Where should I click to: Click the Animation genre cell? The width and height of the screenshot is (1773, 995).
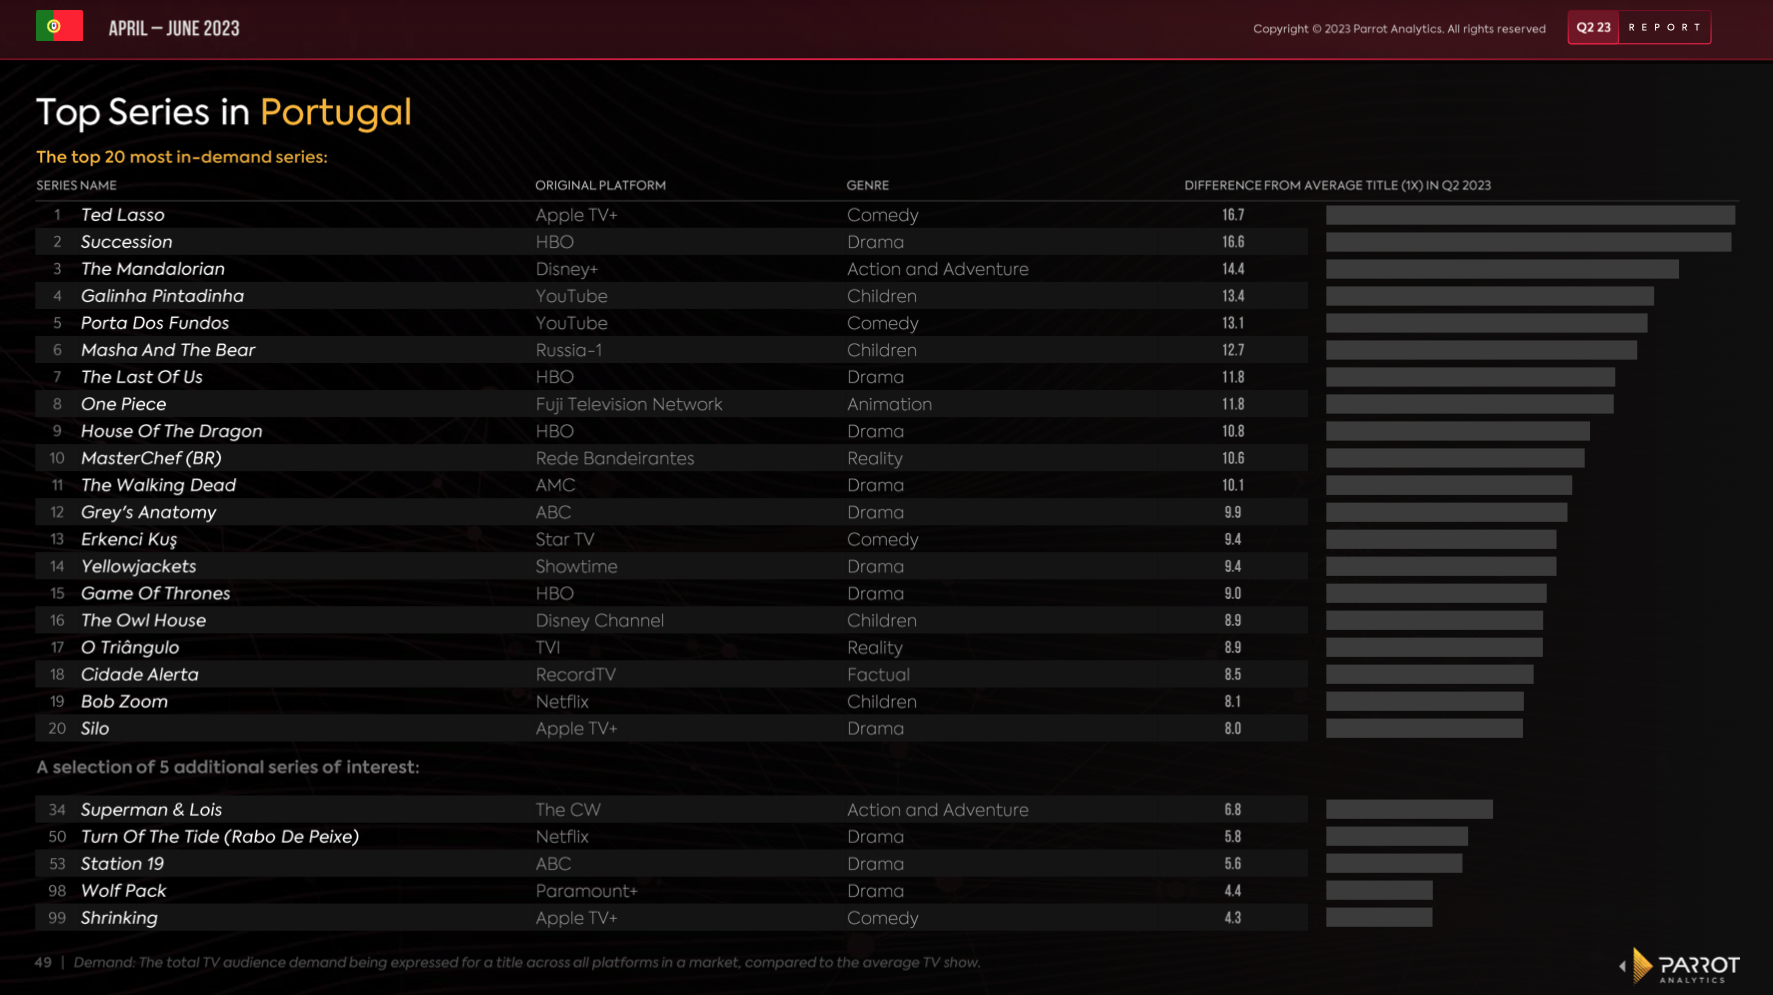pos(889,404)
